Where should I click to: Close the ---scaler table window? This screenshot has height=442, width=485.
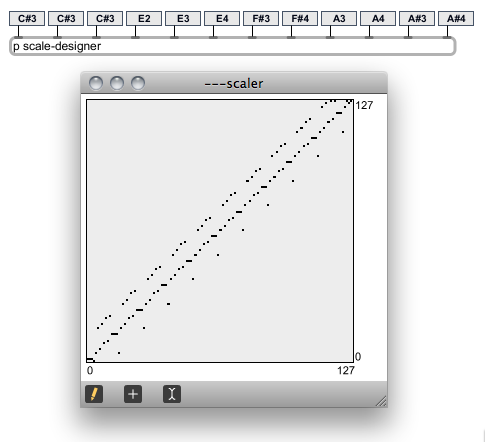pos(96,83)
